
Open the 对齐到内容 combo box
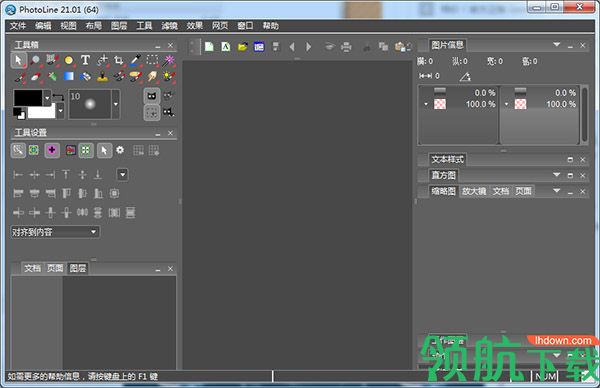[55, 232]
